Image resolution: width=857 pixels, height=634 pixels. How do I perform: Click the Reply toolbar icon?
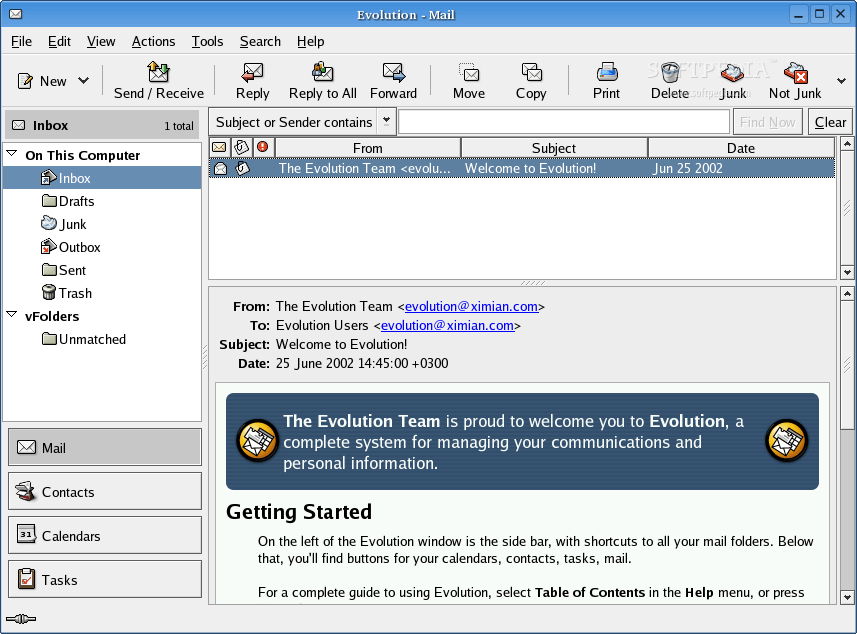[252, 72]
